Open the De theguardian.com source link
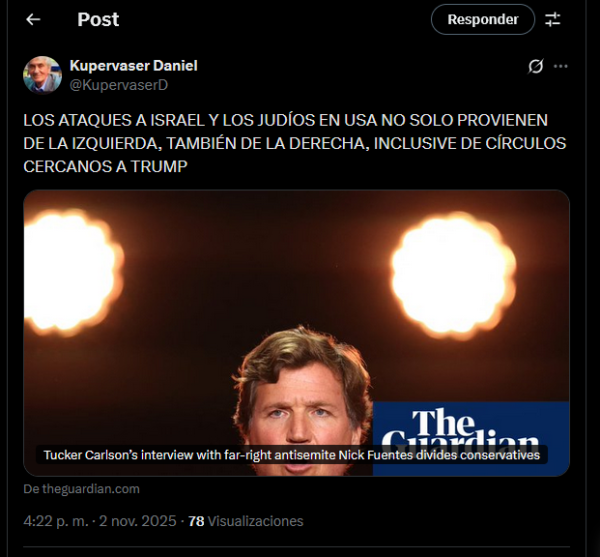Image resolution: width=600 pixels, height=557 pixels. pos(82,489)
